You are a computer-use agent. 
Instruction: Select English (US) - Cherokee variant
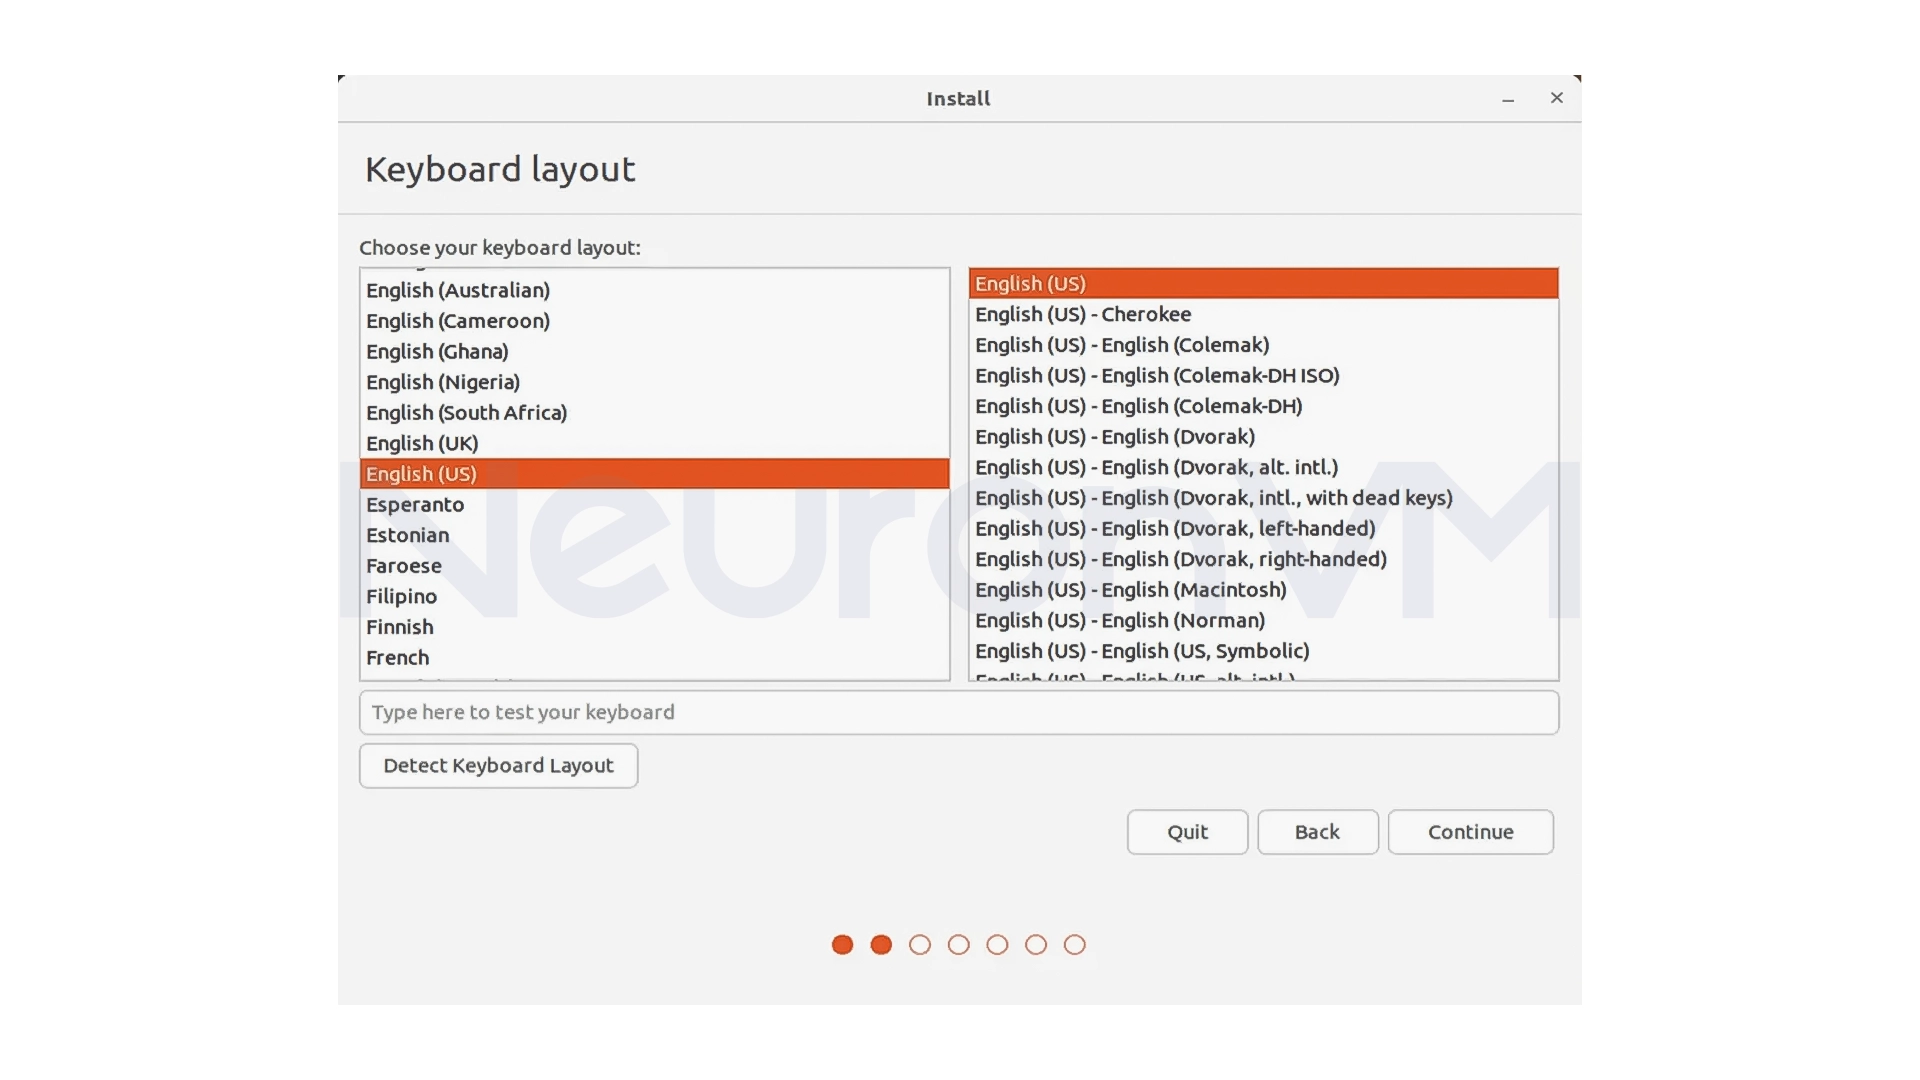pyautogui.click(x=1083, y=314)
